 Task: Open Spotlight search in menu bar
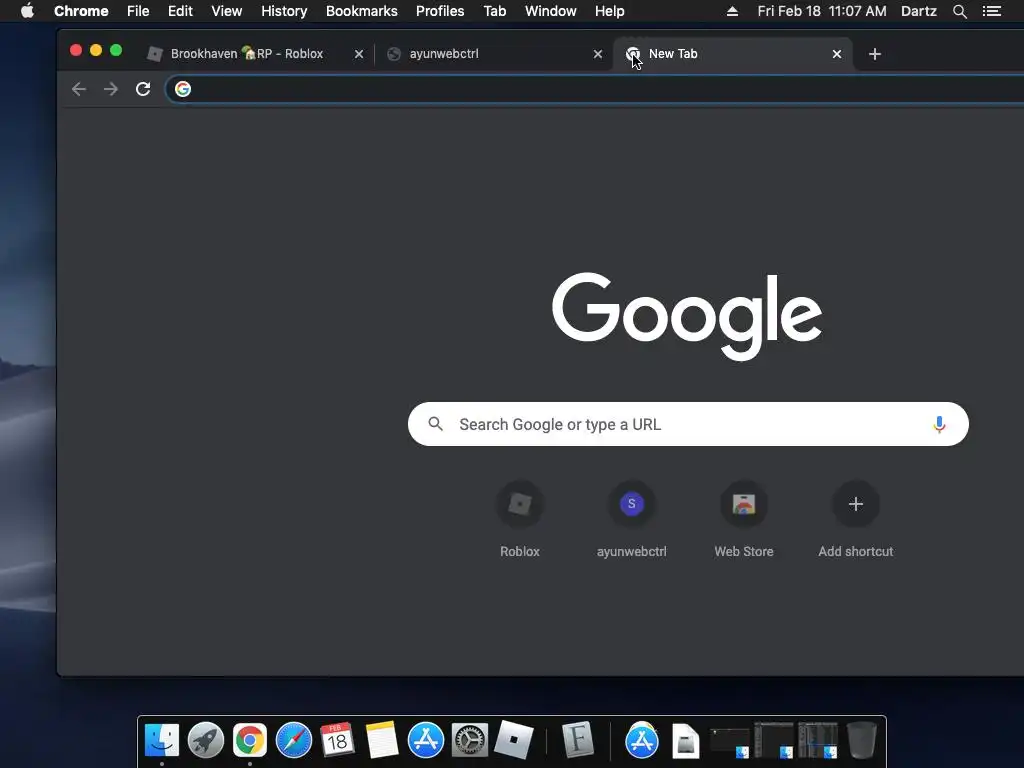pos(959,11)
